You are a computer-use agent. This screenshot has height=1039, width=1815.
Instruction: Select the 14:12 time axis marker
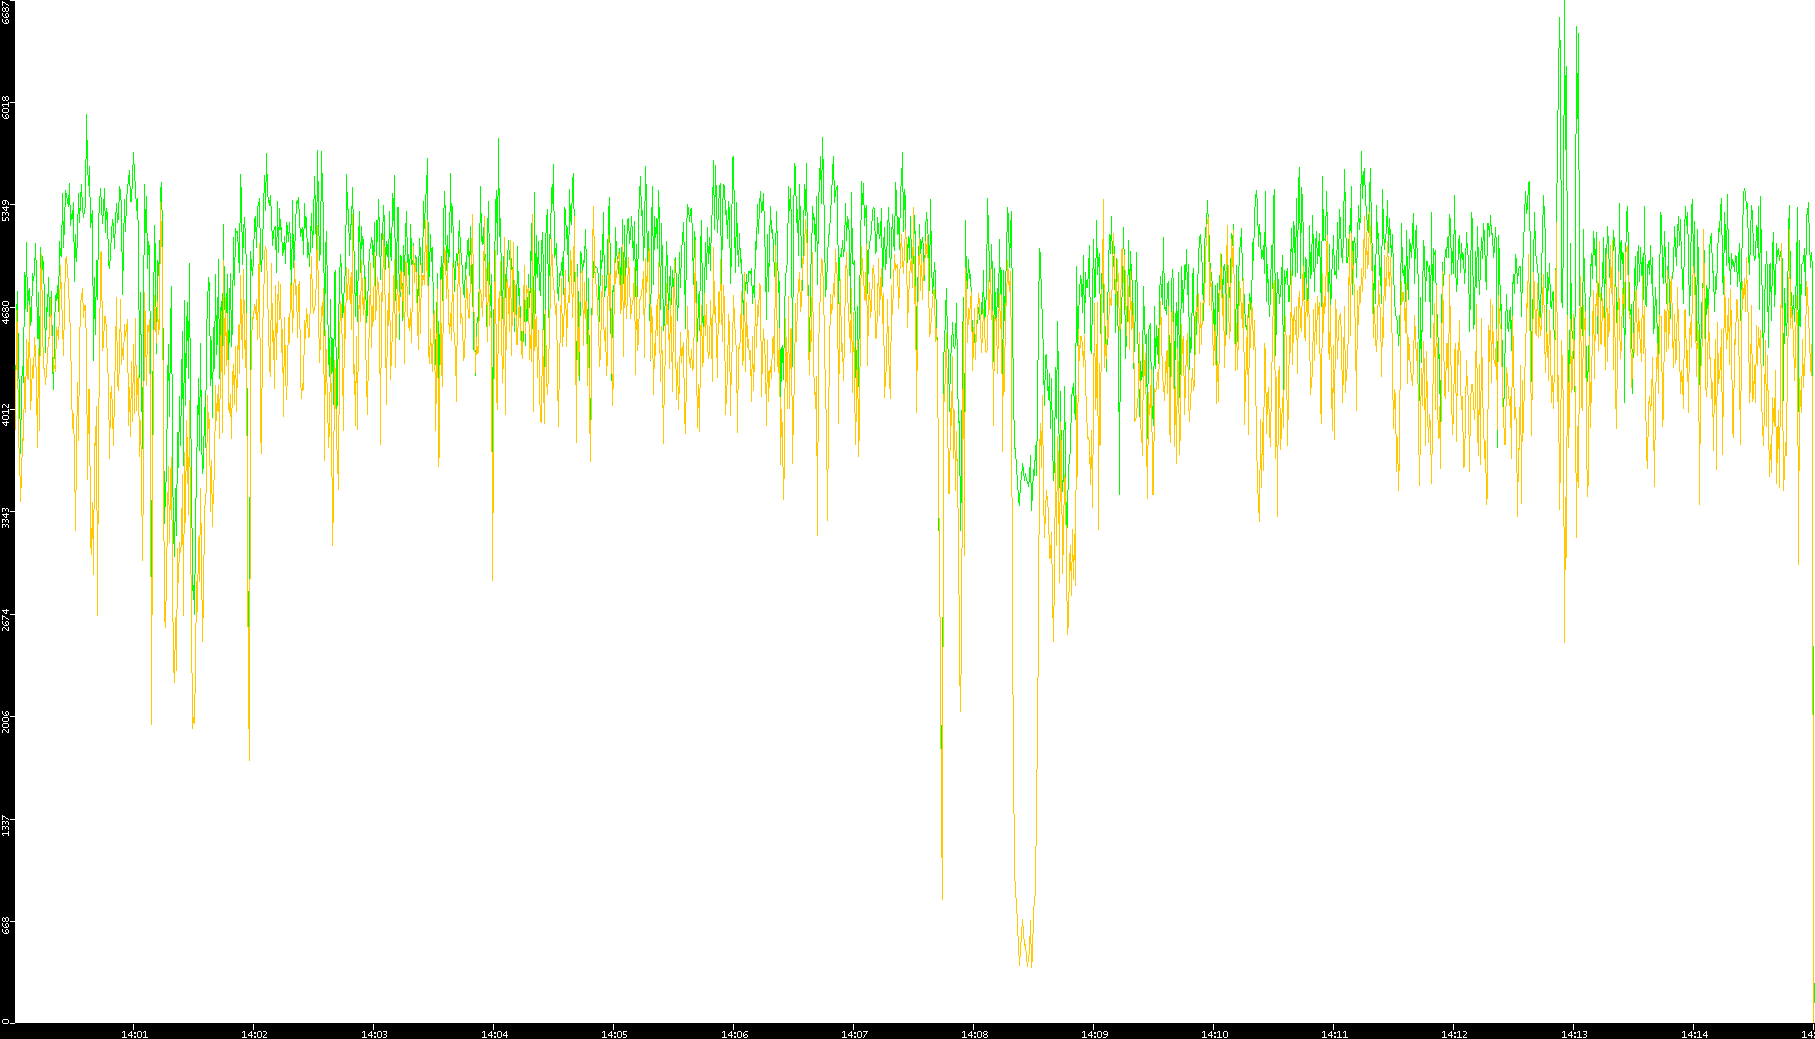tap(1454, 1033)
